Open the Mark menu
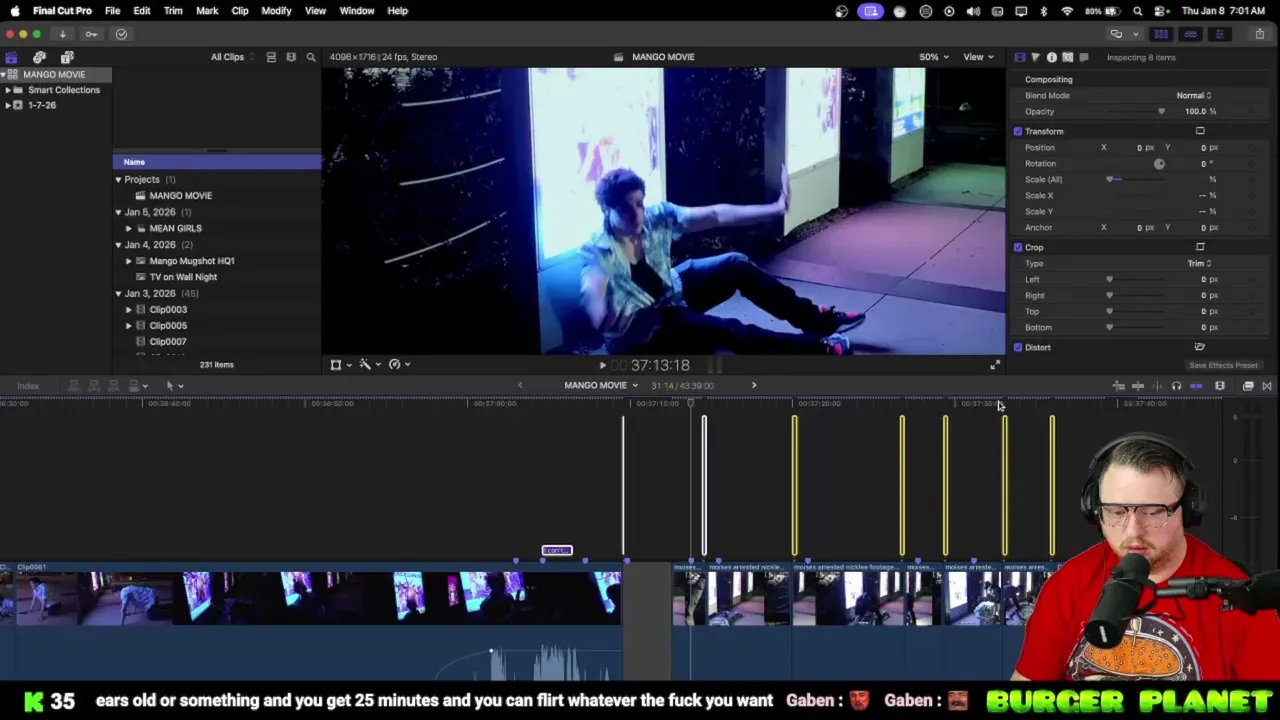 click(x=207, y=11)
